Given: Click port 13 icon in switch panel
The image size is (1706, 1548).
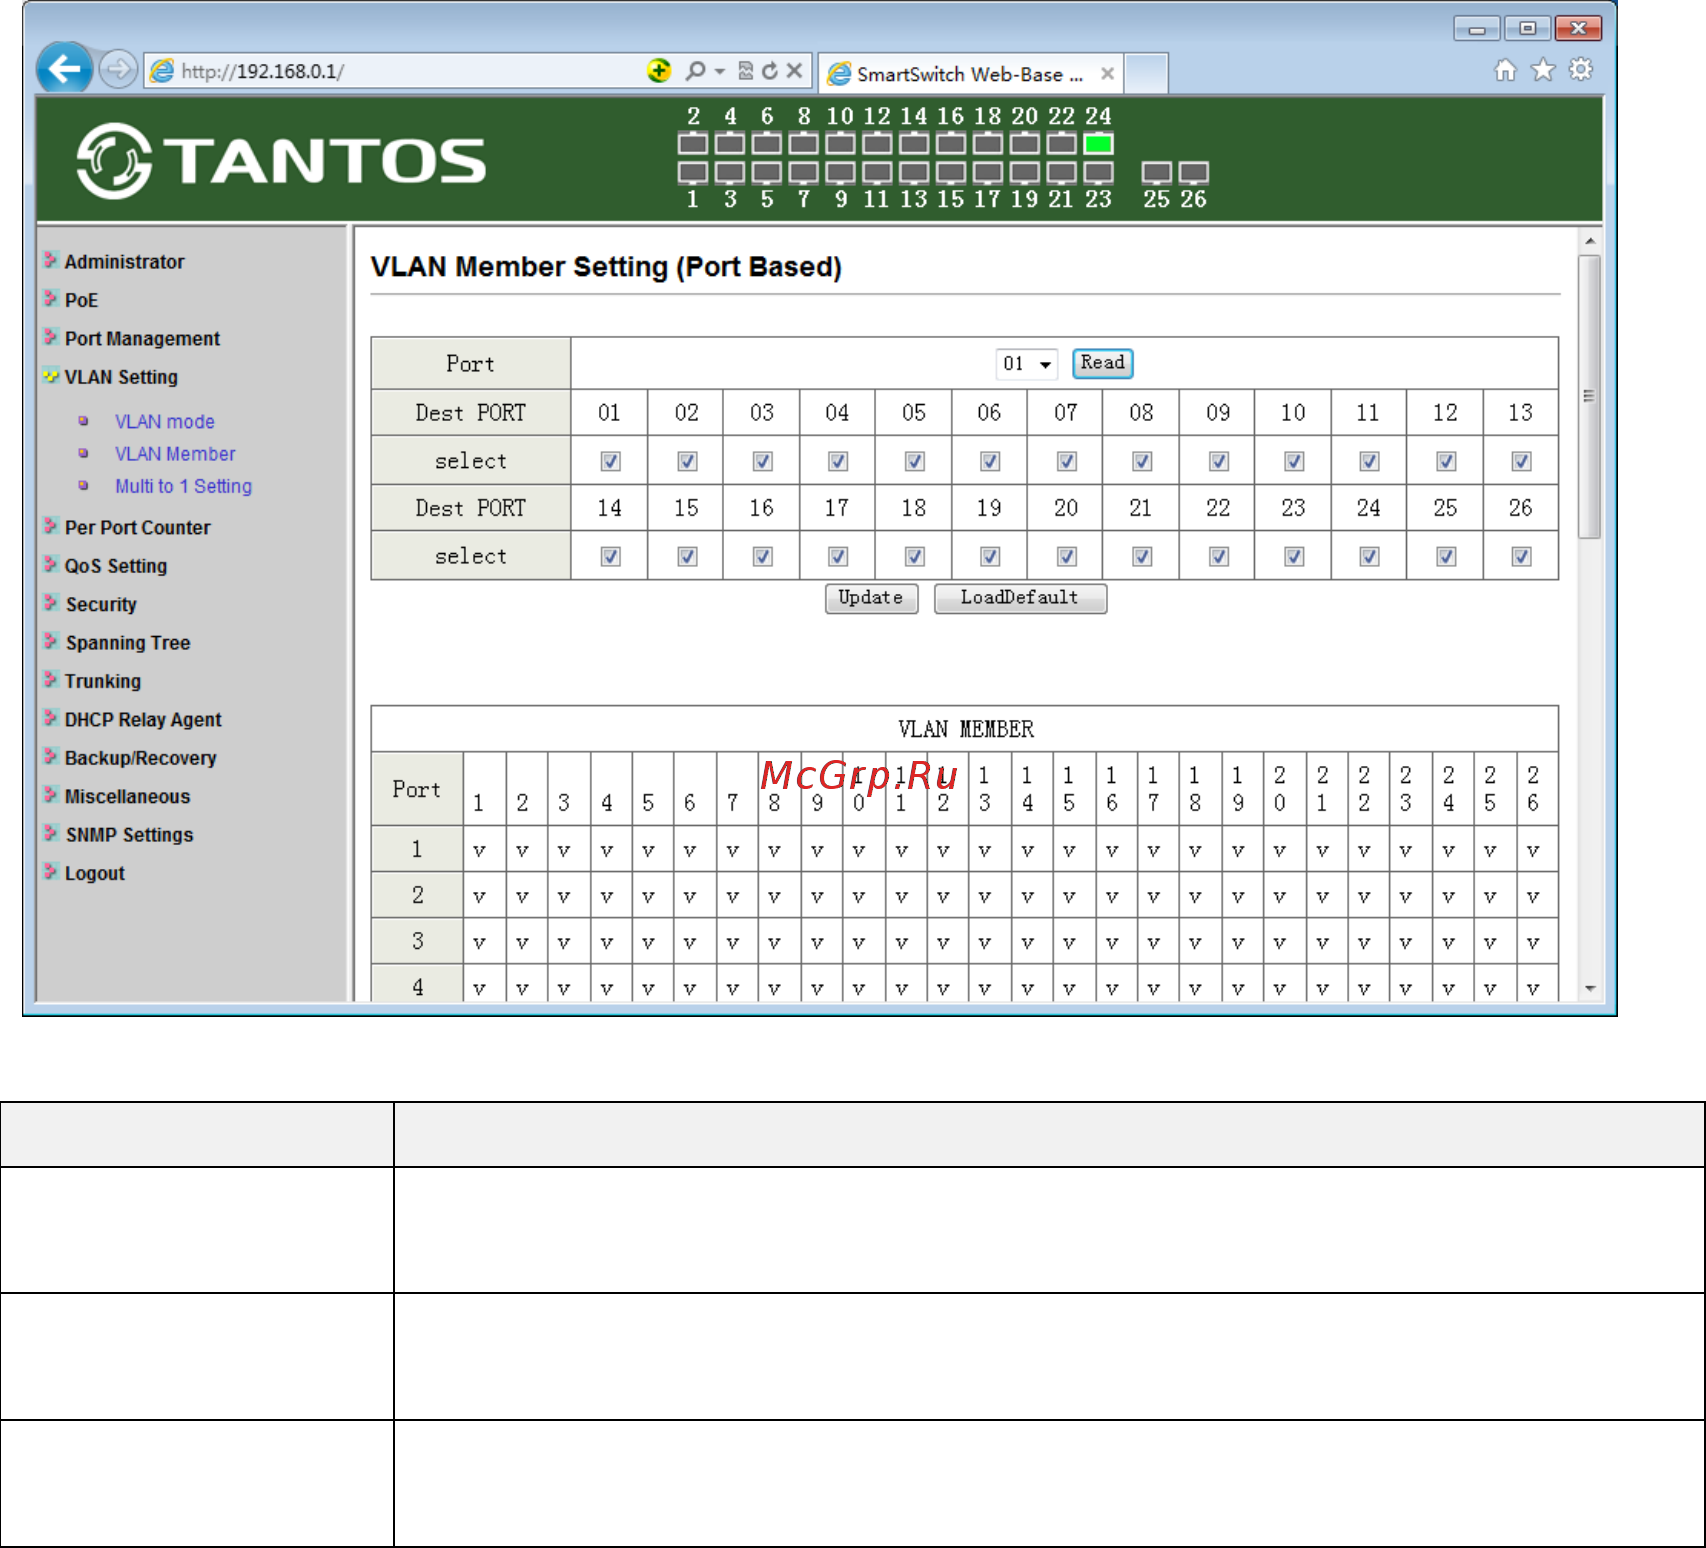Looking at the screenshot, I should tap(914, 173).
